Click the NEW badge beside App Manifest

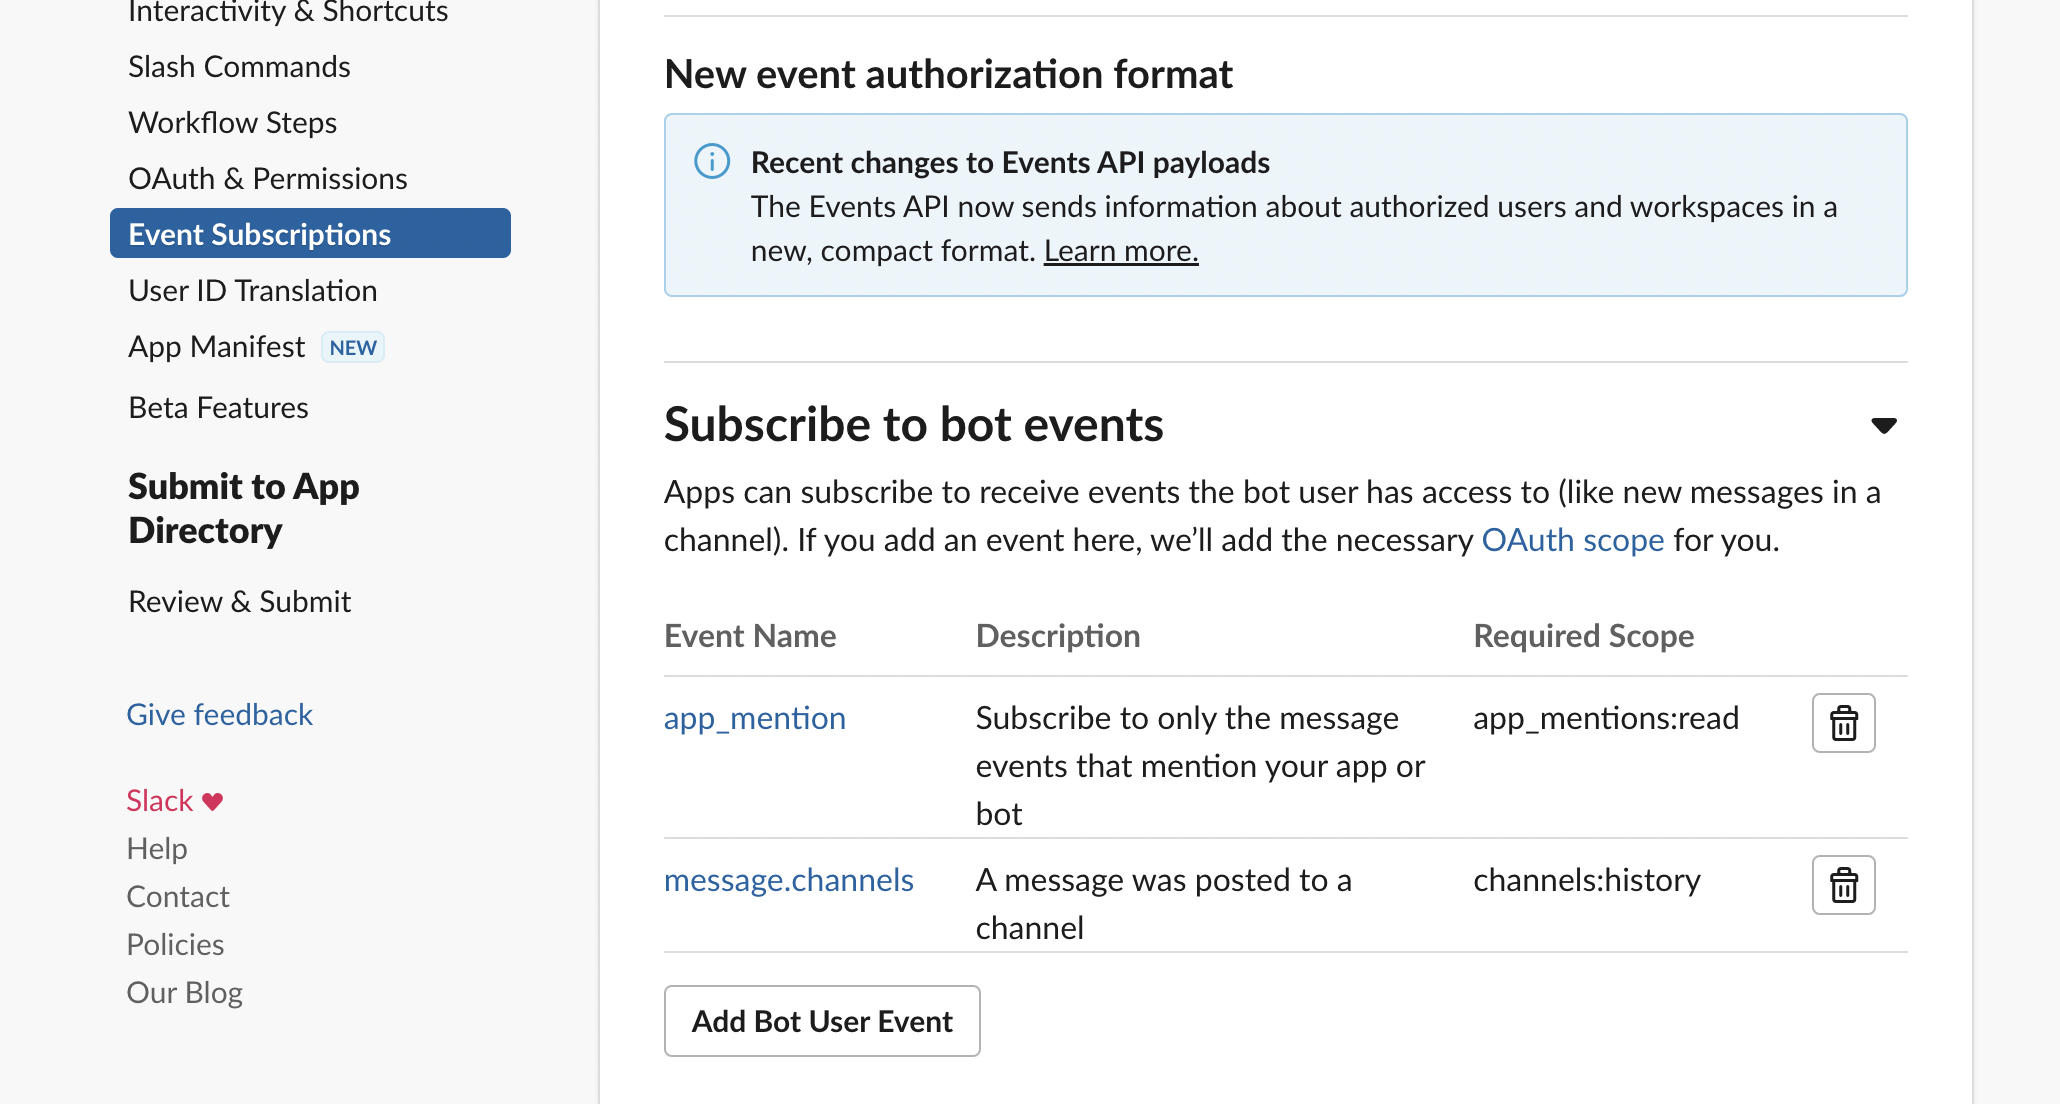[x=353, y=347]
